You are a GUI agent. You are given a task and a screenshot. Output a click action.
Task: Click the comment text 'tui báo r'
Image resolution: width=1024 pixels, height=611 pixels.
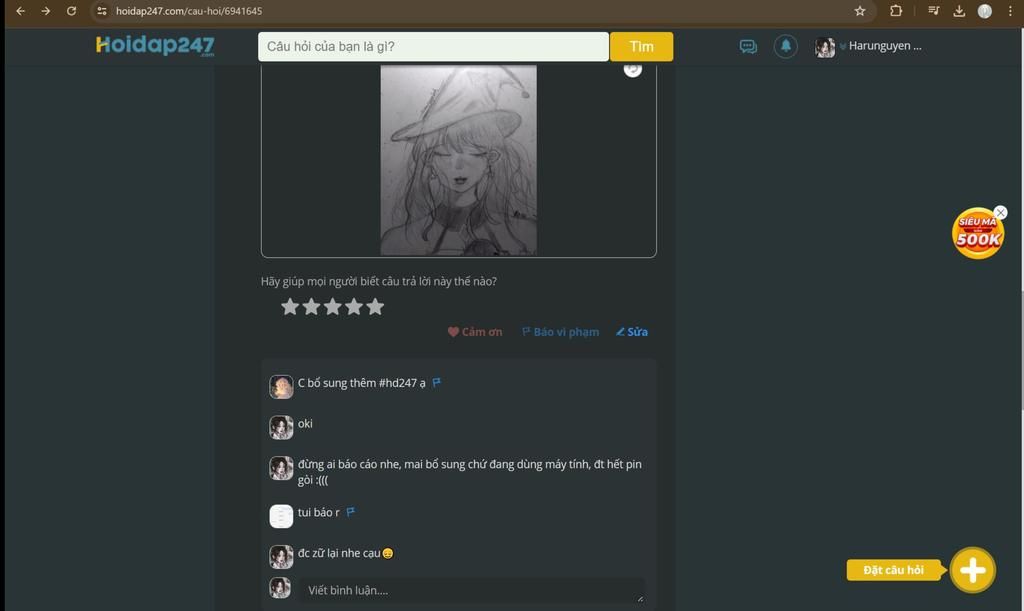tap(319, 512)
